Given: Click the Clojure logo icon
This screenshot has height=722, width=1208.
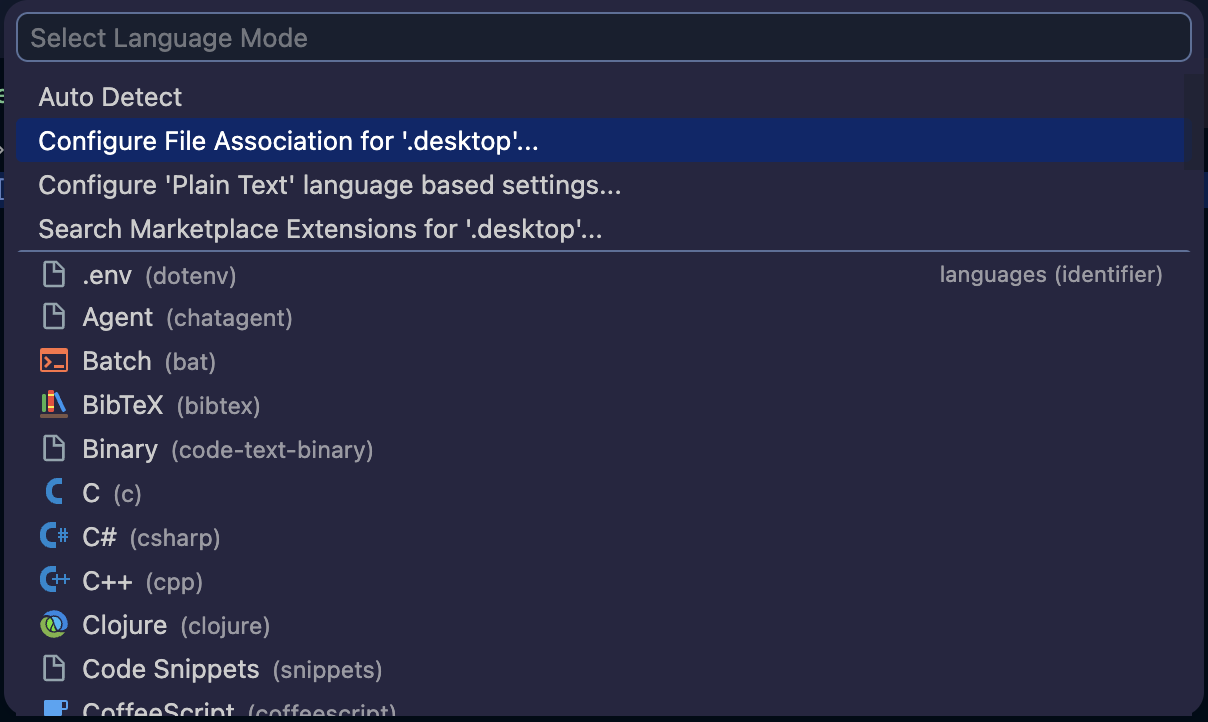Looking at the screenshot, I should (x=53, y=625).
